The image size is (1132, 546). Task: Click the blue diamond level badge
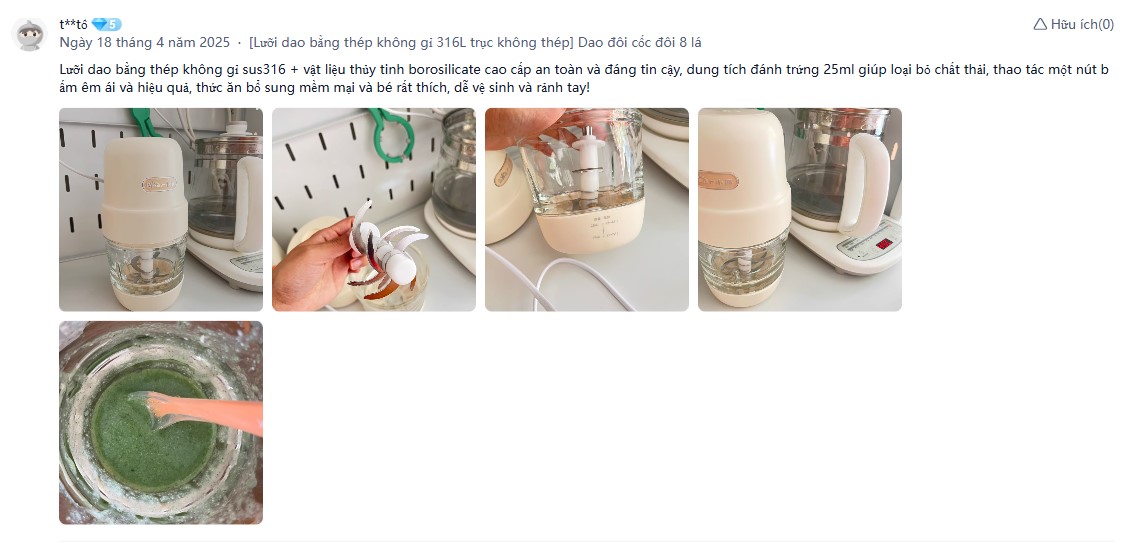[x=107, y=25]
